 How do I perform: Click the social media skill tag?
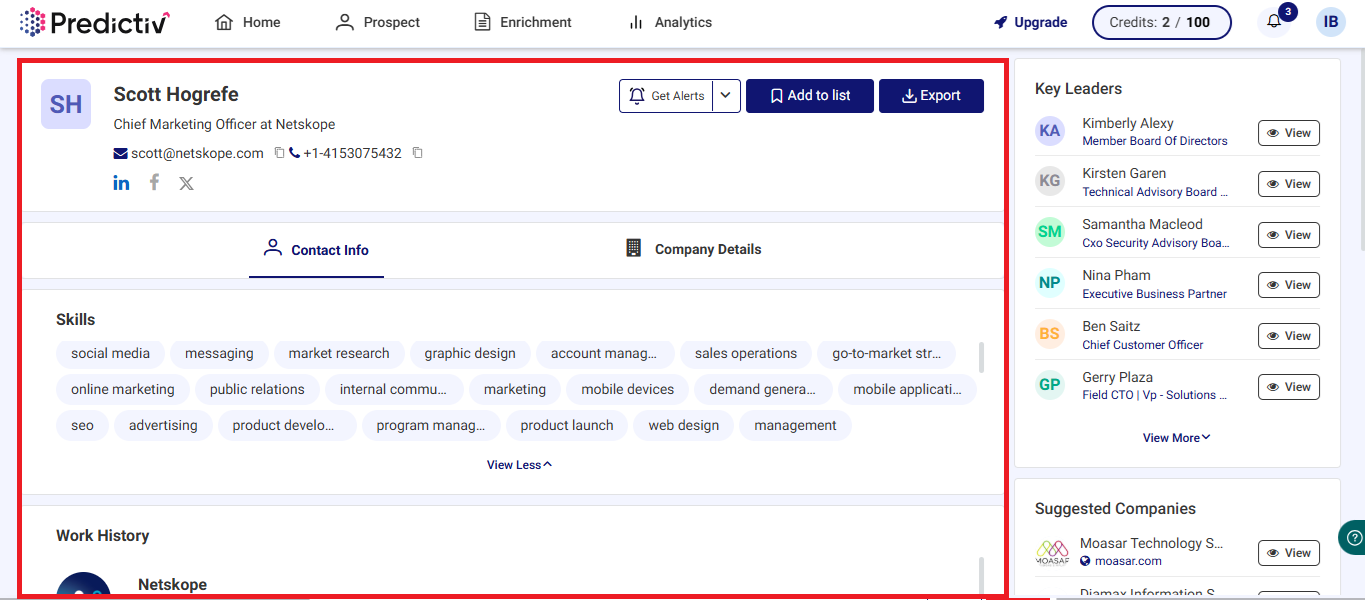pyautogui.click(x=110, y=353)
